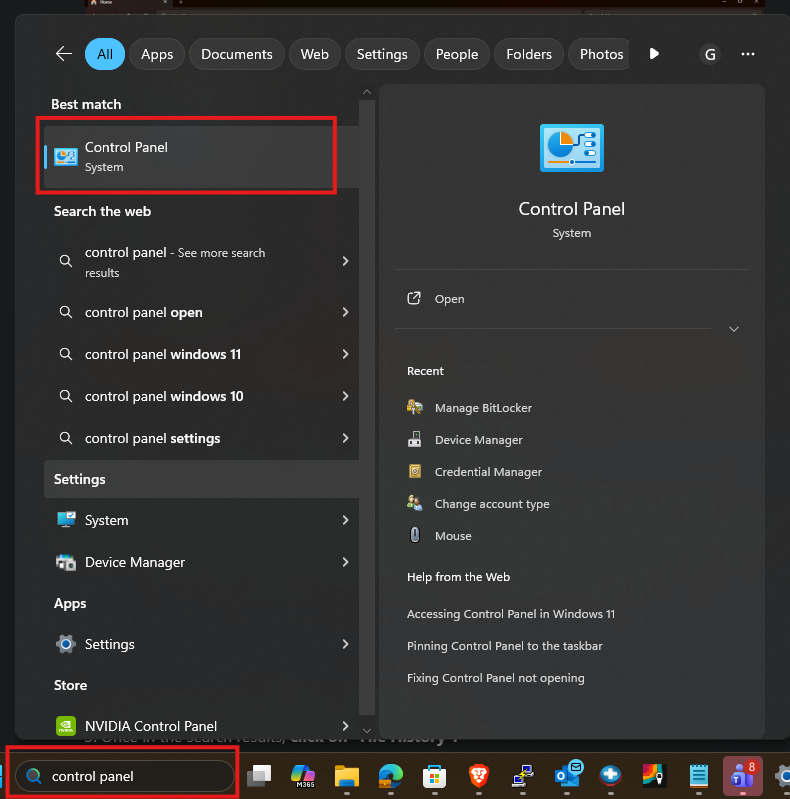
Task: Open recent item Mouse
Action: click(453, 536)
